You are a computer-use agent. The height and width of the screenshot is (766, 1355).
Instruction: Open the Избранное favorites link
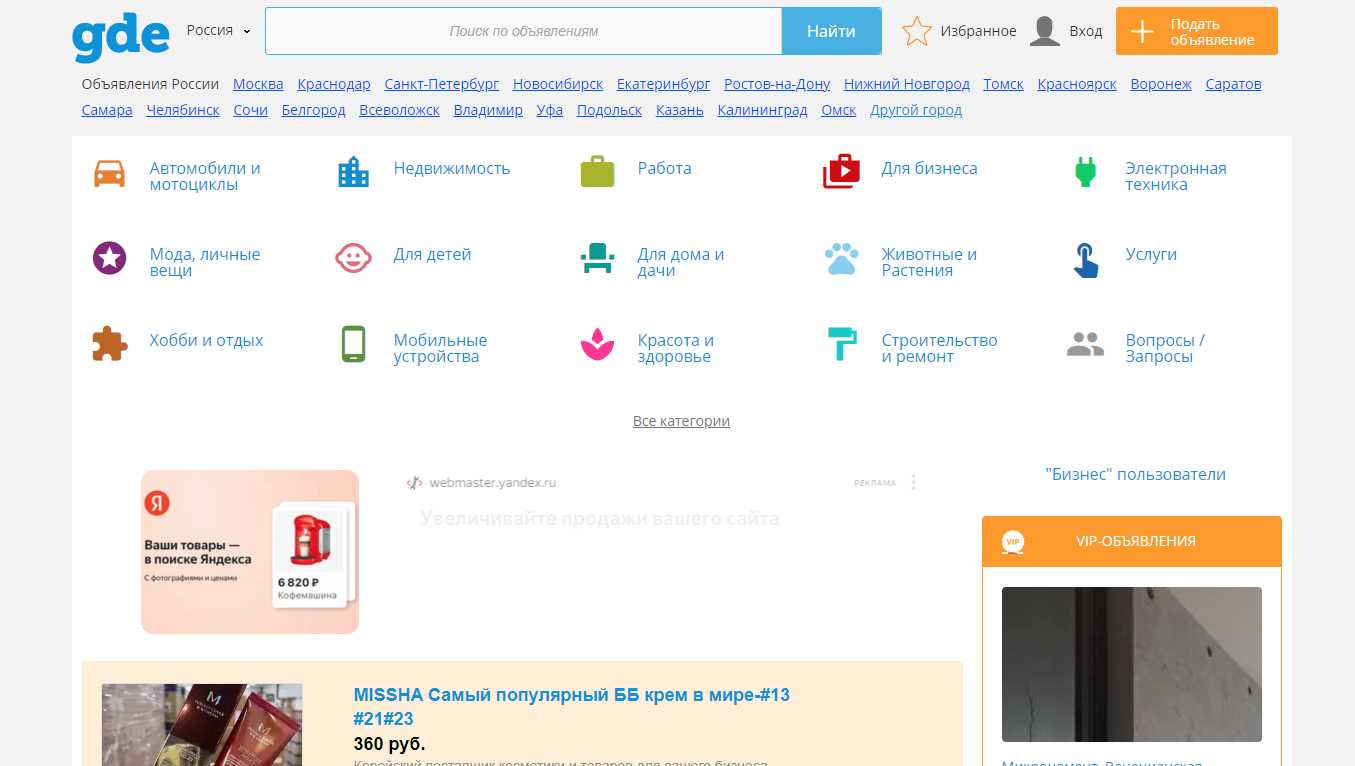pyautogui.click(x=978, y=31)
